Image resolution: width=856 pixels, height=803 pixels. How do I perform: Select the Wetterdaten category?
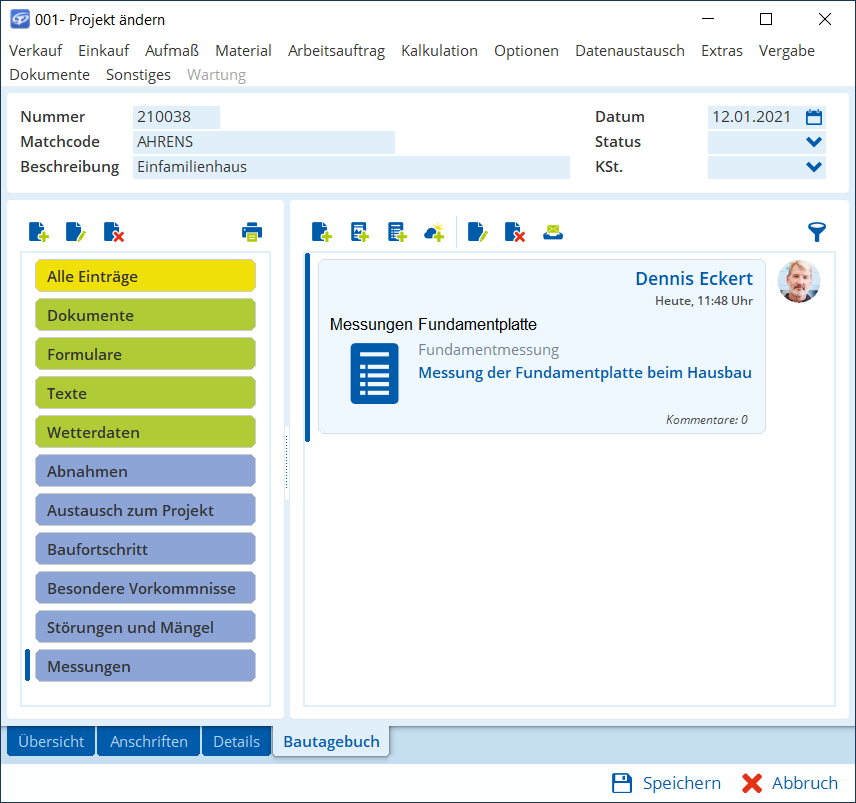click(145, 432)
